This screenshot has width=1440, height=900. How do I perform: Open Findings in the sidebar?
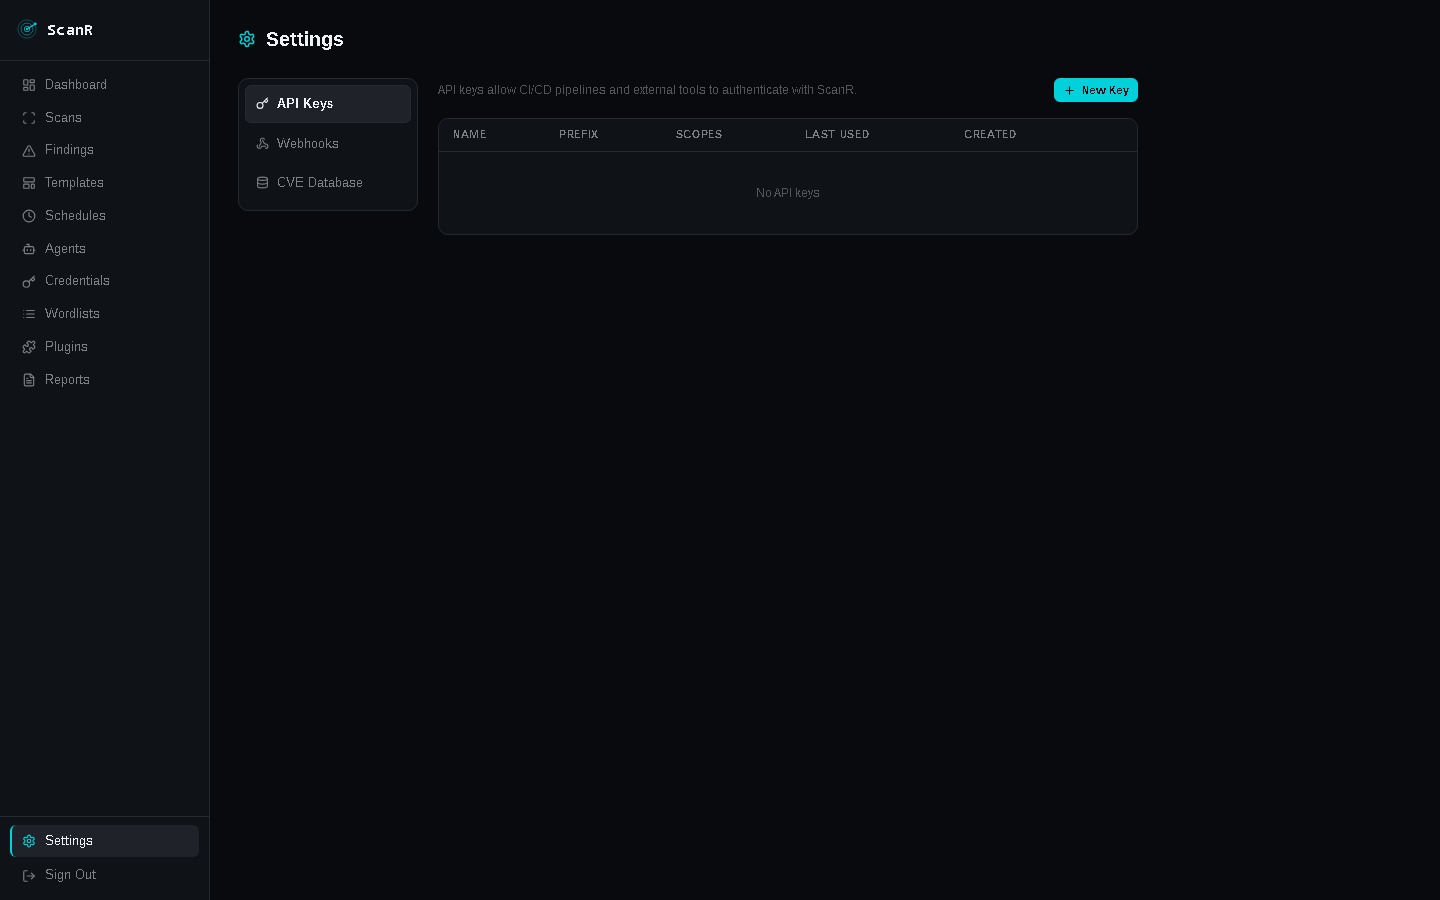[x=105, y=150]
